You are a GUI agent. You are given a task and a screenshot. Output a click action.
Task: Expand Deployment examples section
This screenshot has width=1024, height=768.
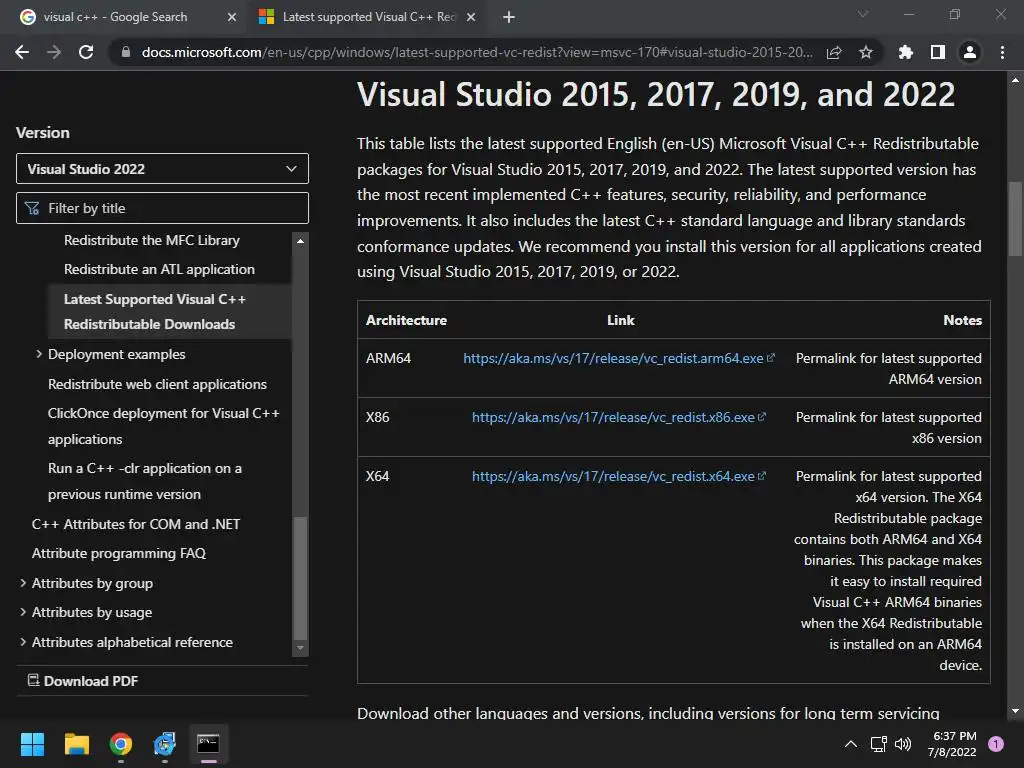pyautogui.click(x=116, y=354)
